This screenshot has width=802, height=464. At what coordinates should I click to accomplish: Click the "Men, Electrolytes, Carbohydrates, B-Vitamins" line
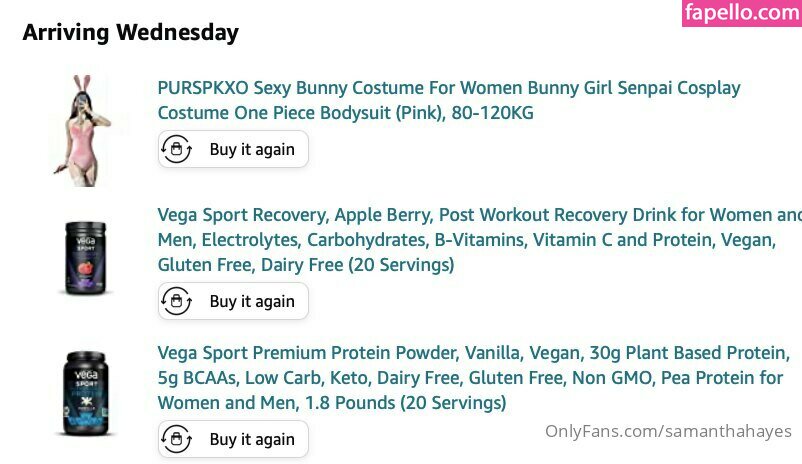coord(466,240)
